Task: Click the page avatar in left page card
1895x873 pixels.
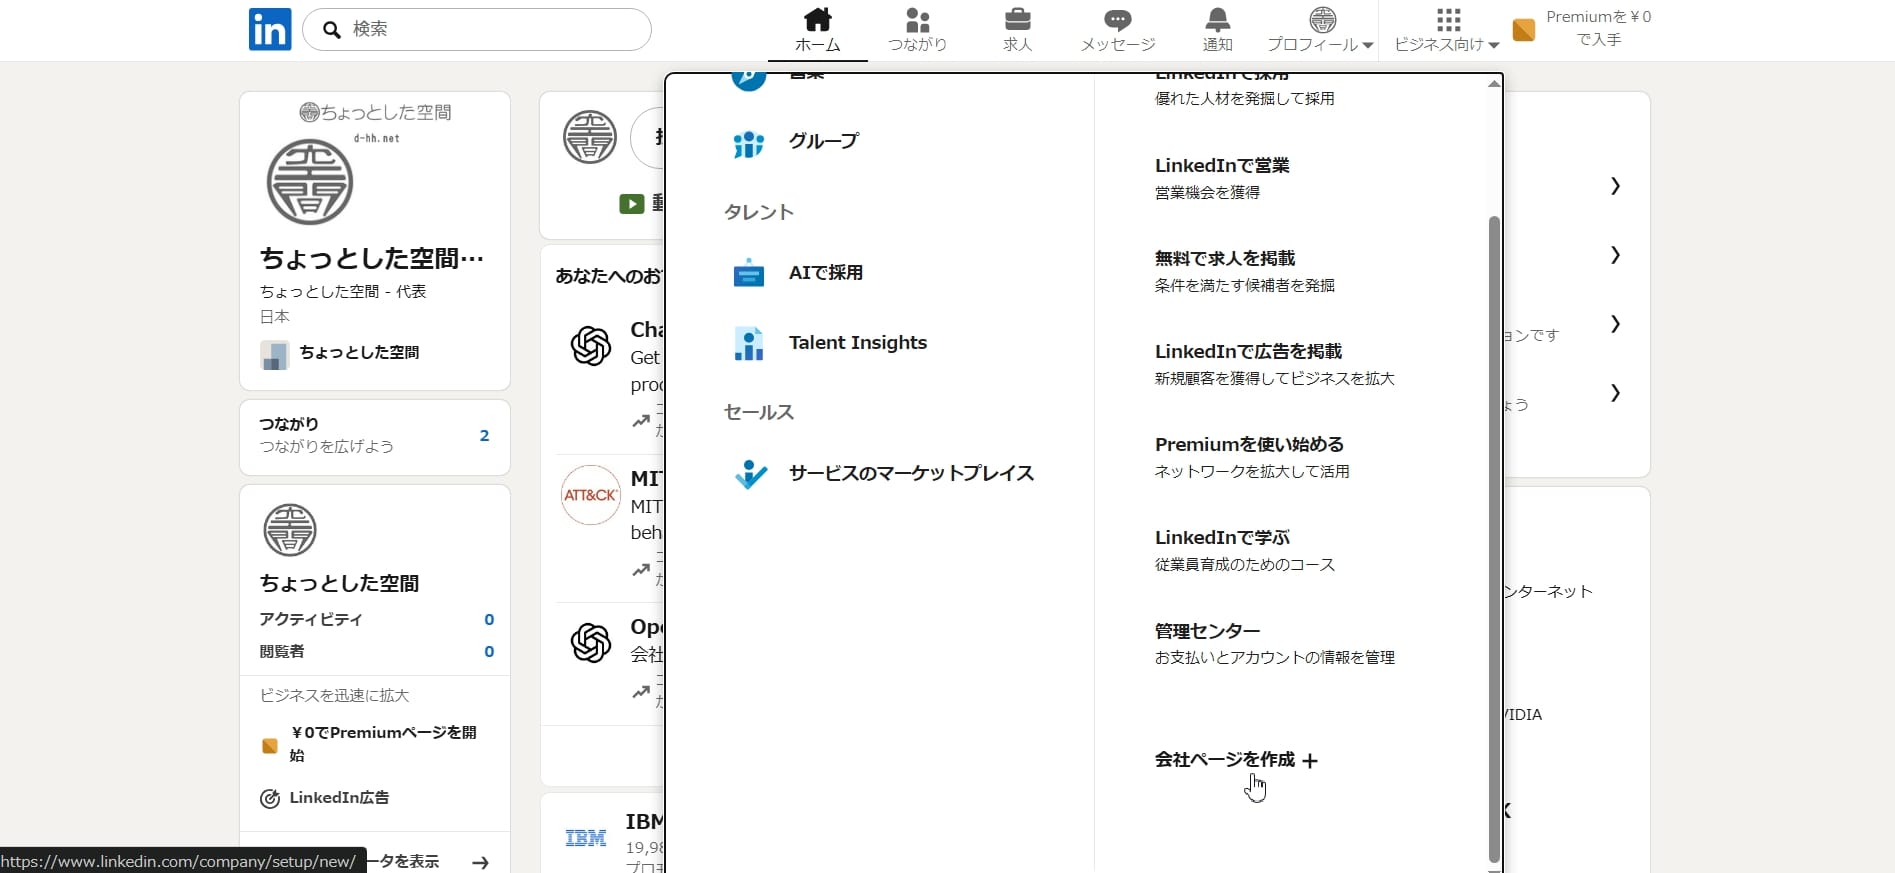Action: (290, 530)
